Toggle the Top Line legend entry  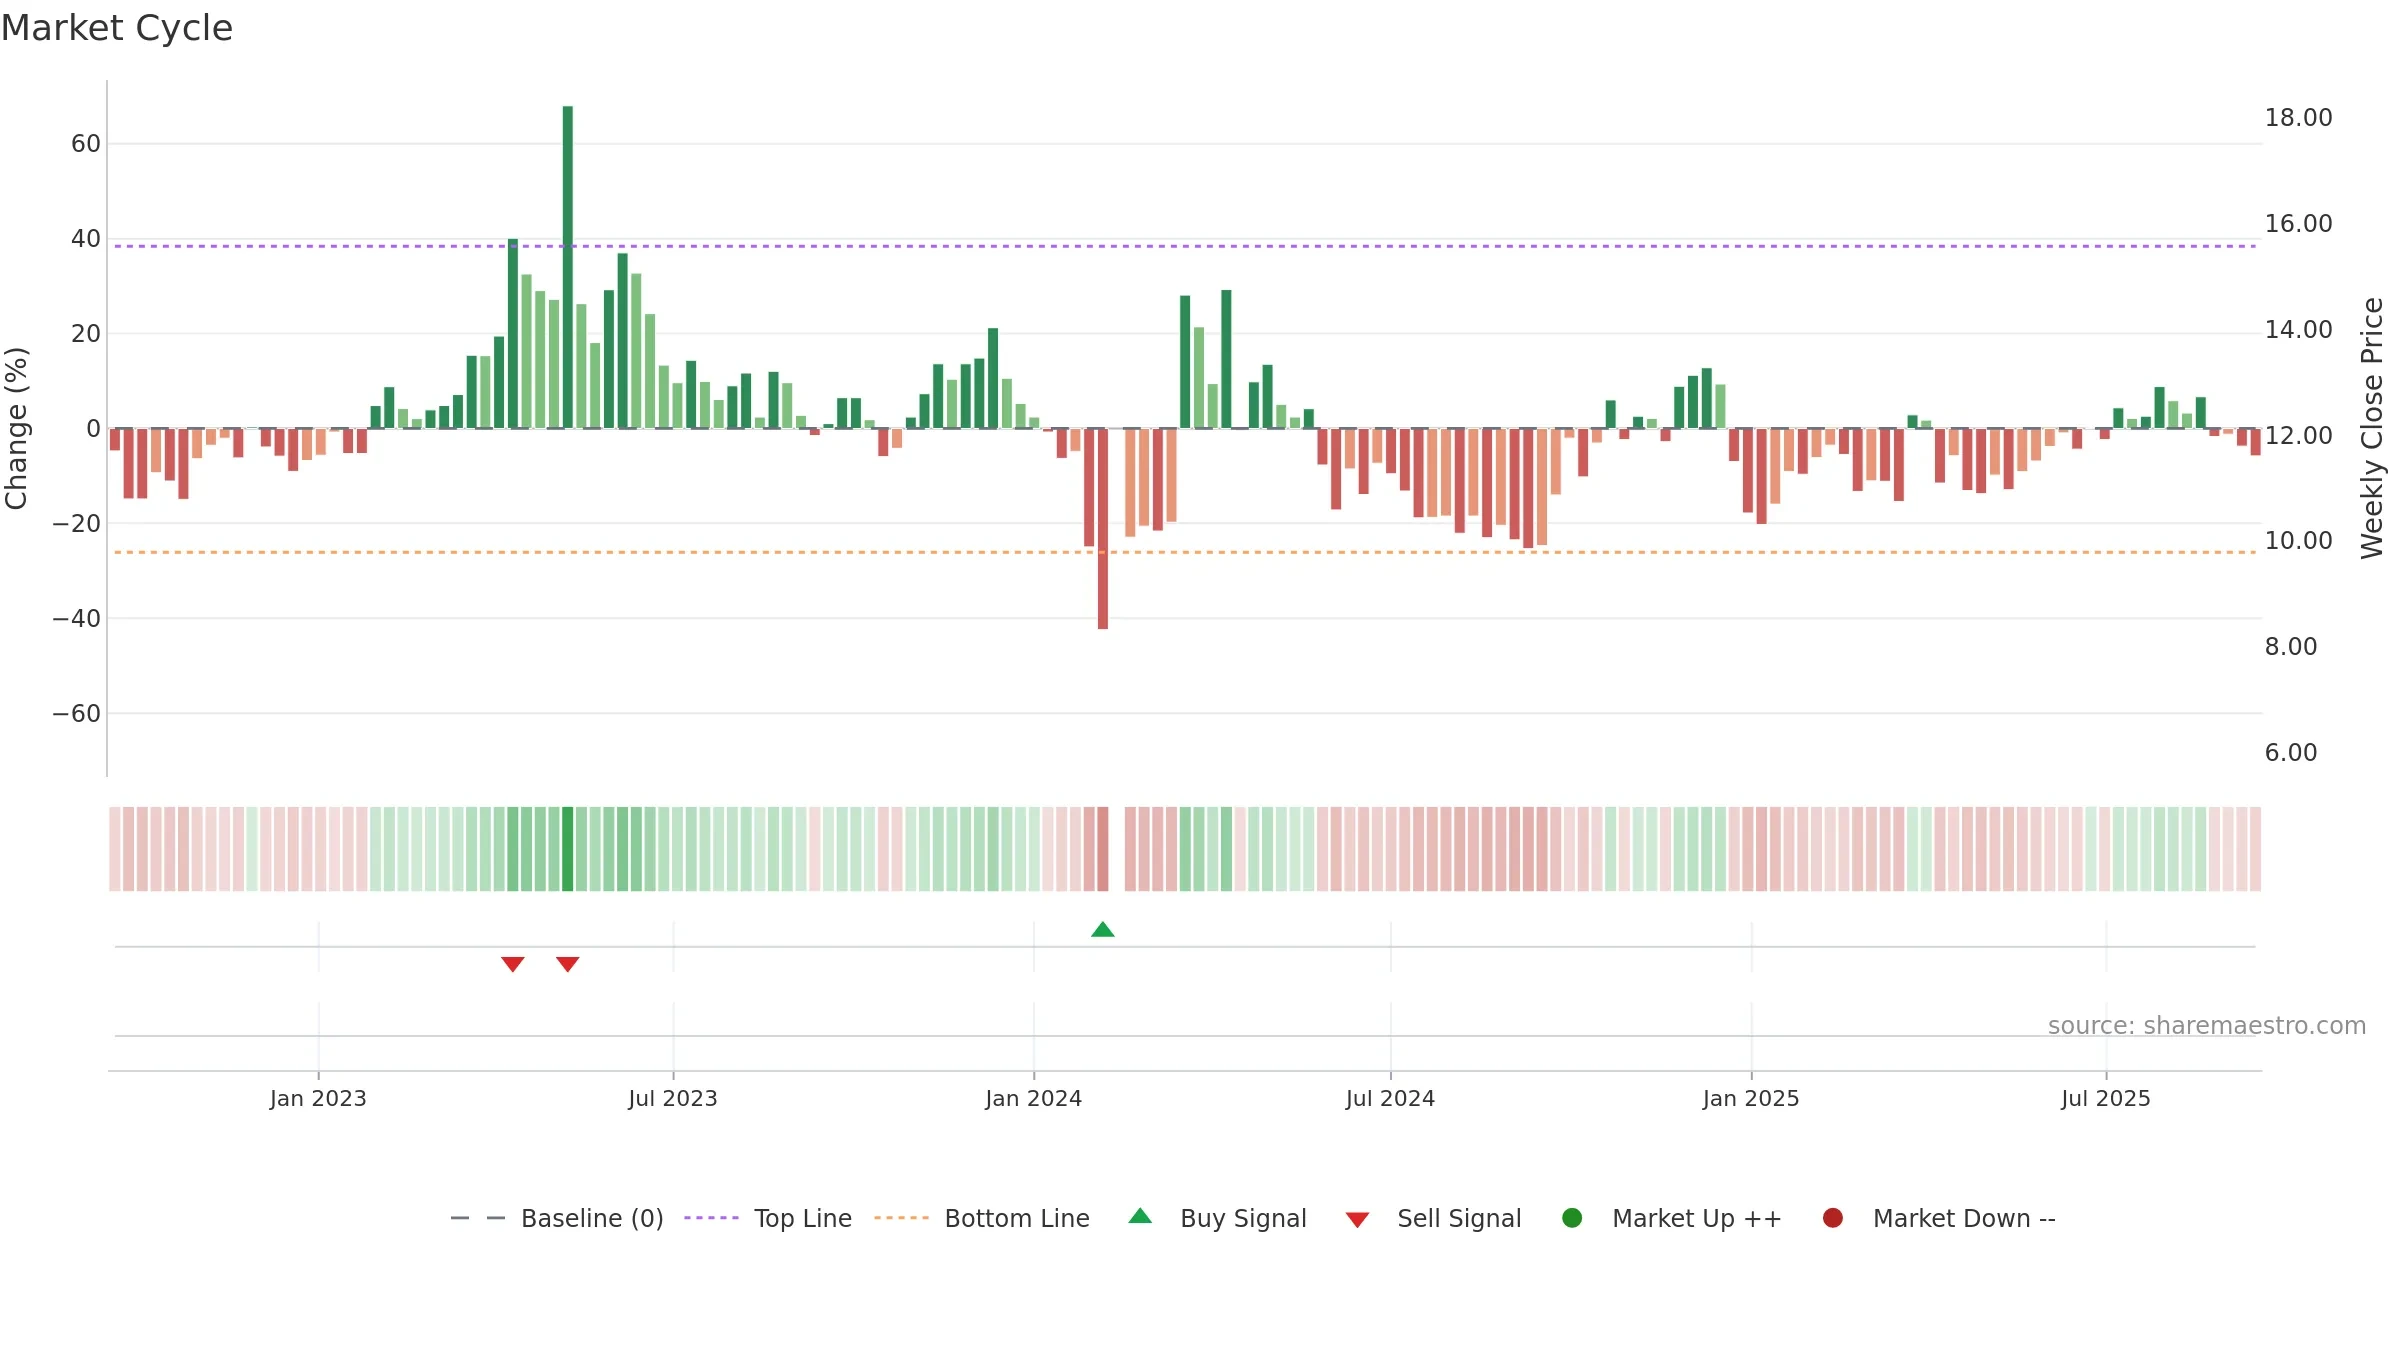tap(768, 1218)
